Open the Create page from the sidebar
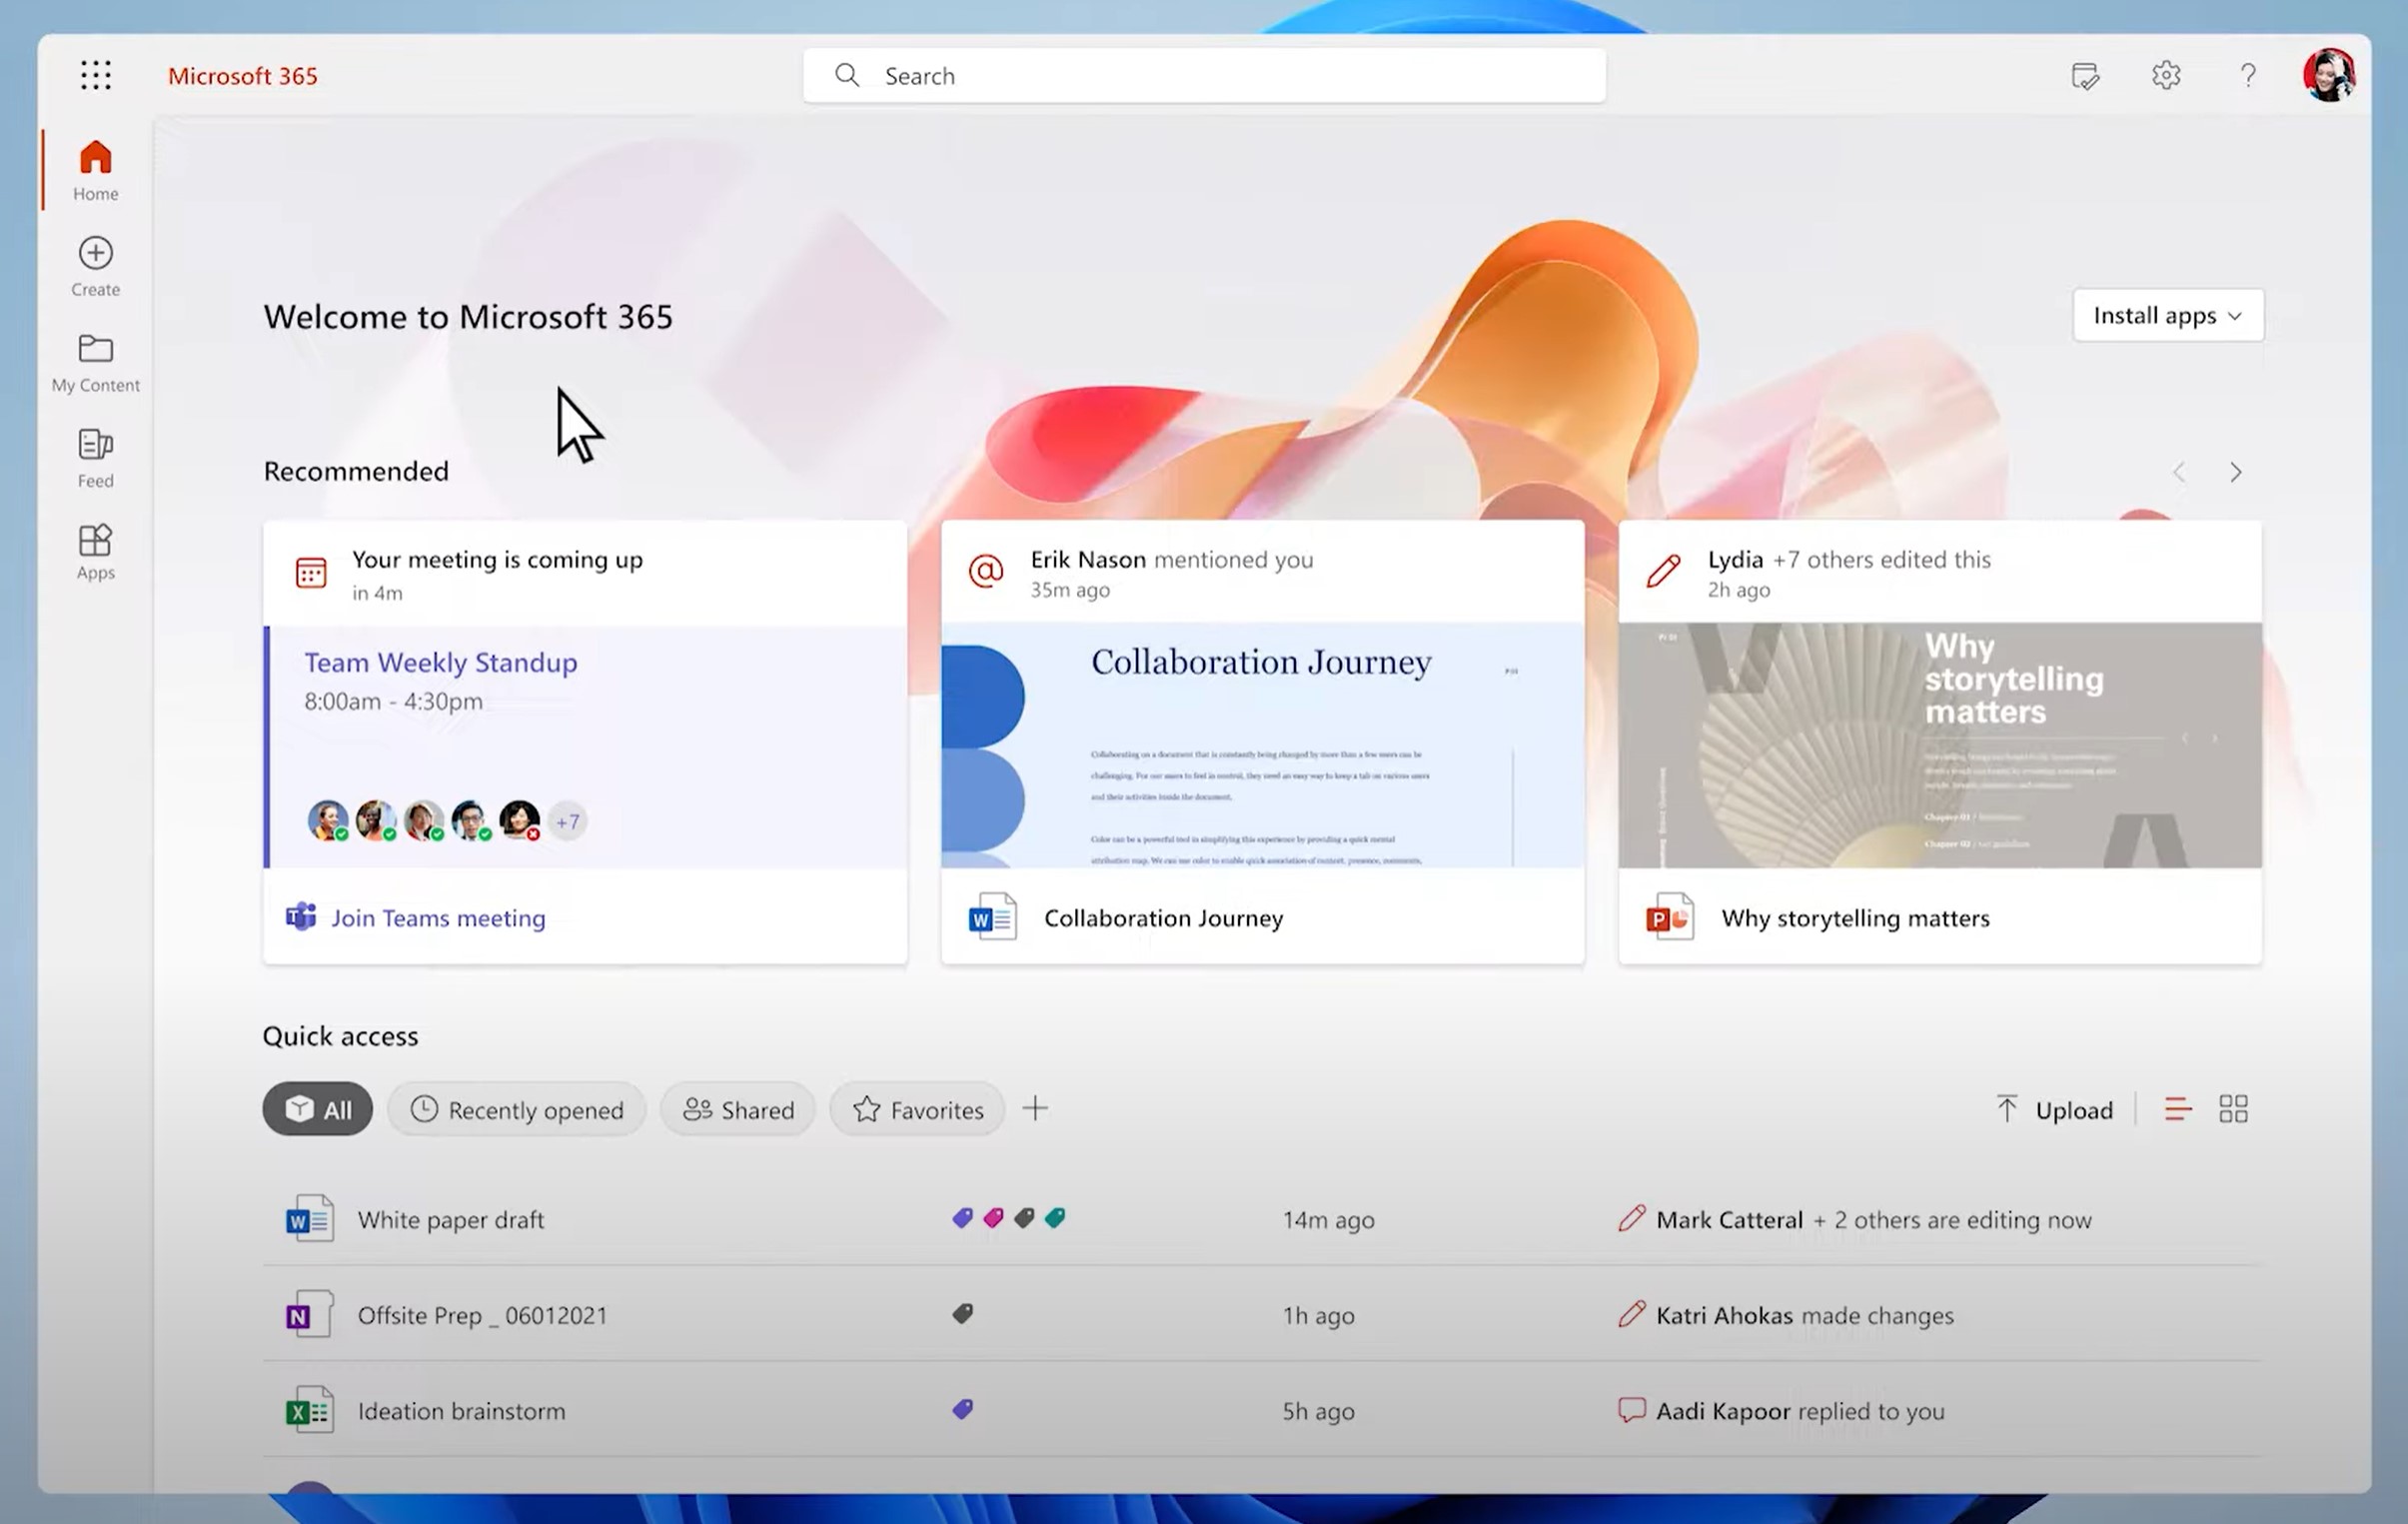The height and width of the screenshot is (1524, 2408). click(96, 266)
